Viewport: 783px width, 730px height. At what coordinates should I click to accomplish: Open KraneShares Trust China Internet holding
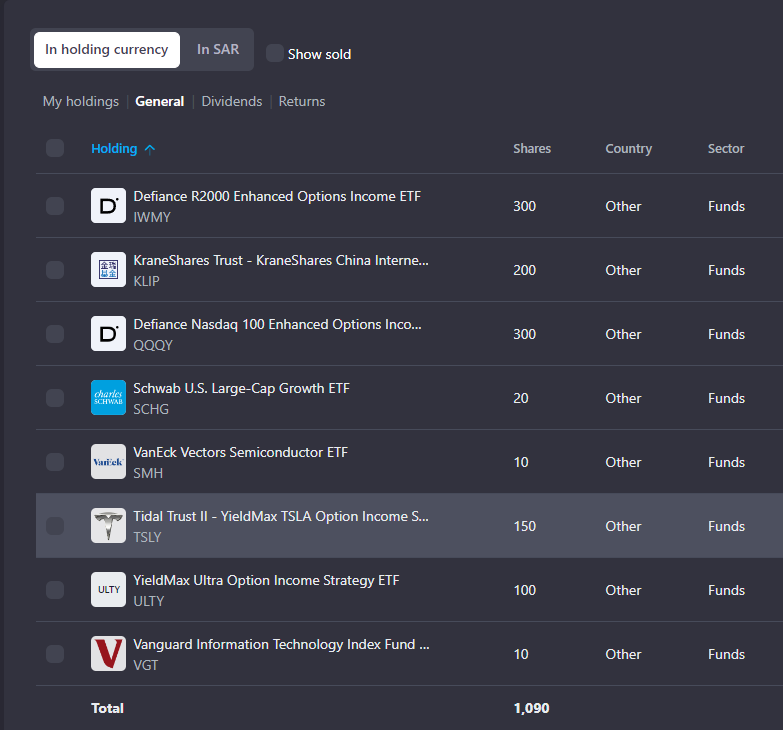coord(281,260)
